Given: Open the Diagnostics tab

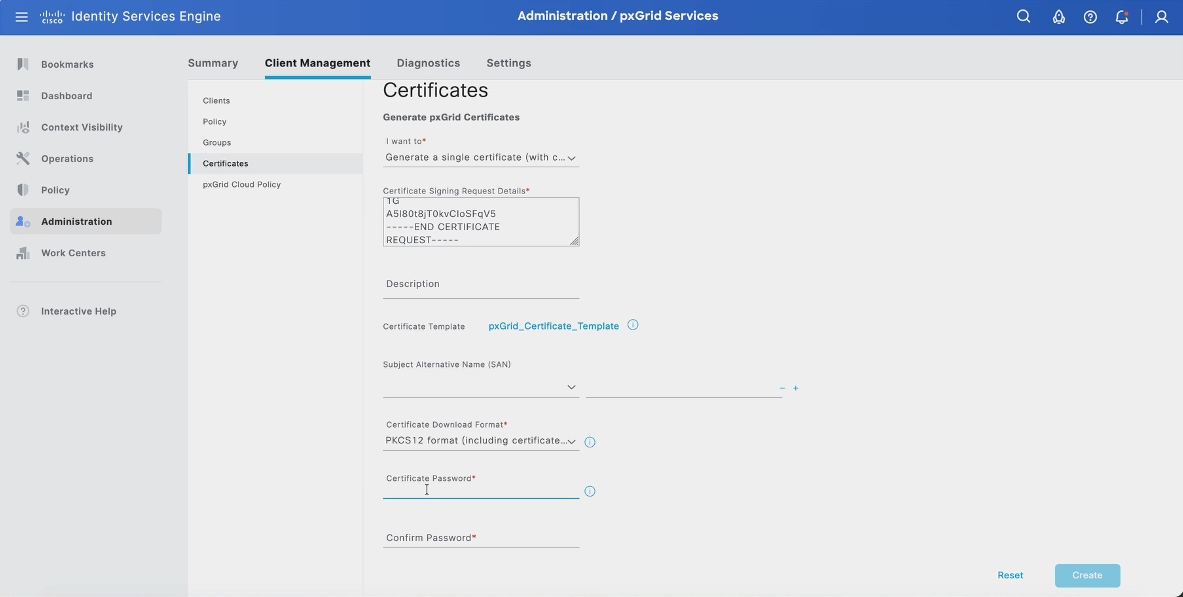Looking at the screenshot, I should pos(429,63).
